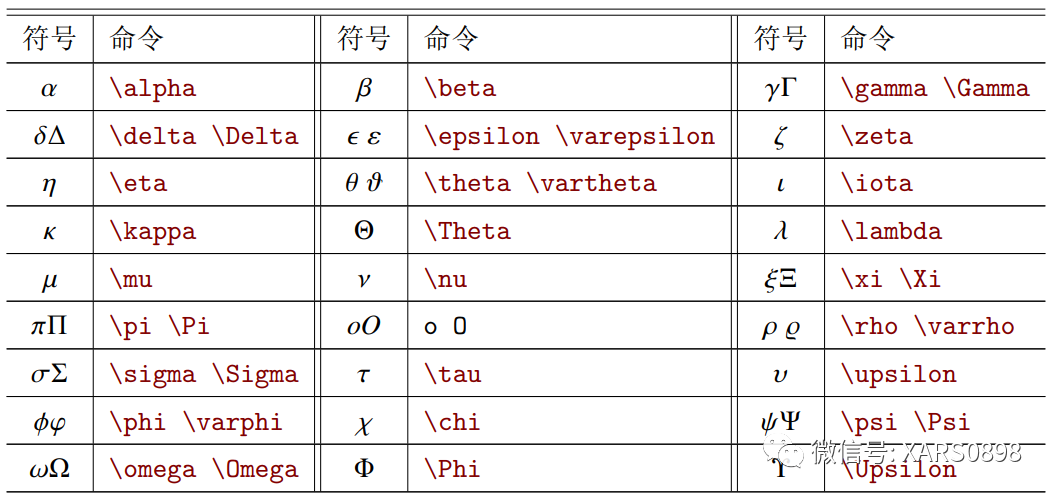Click the capital Theta symbol
The height and width of the screenshot is (499, 1056).
point(364,231)
